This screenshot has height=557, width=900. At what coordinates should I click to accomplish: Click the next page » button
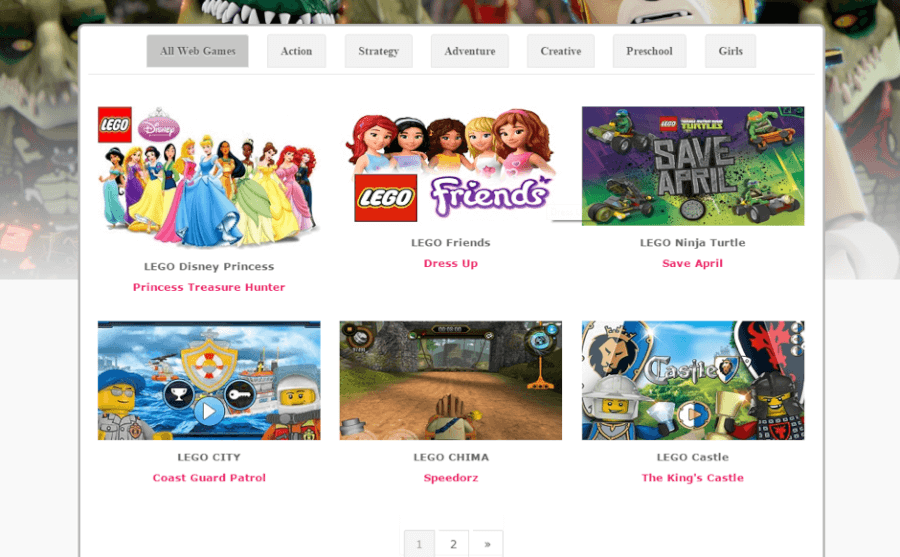(487, 544)
